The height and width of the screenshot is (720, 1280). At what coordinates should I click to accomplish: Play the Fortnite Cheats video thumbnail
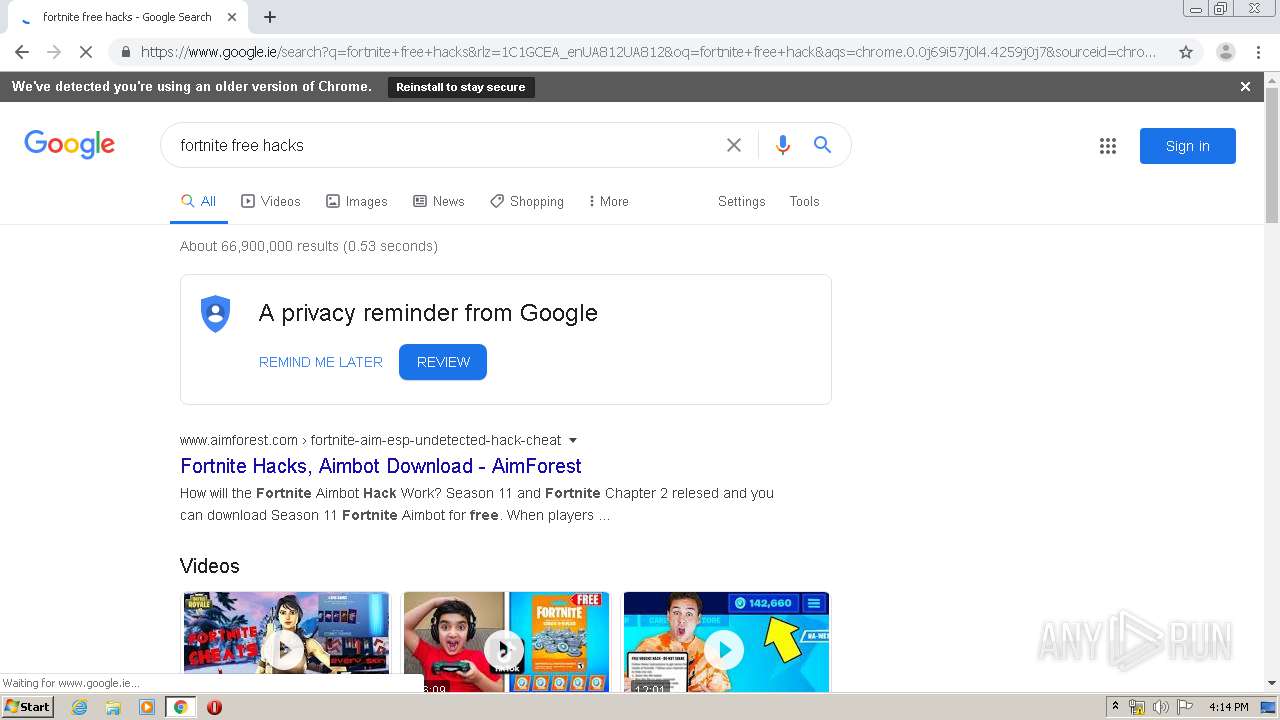click(x=286, y=642)
